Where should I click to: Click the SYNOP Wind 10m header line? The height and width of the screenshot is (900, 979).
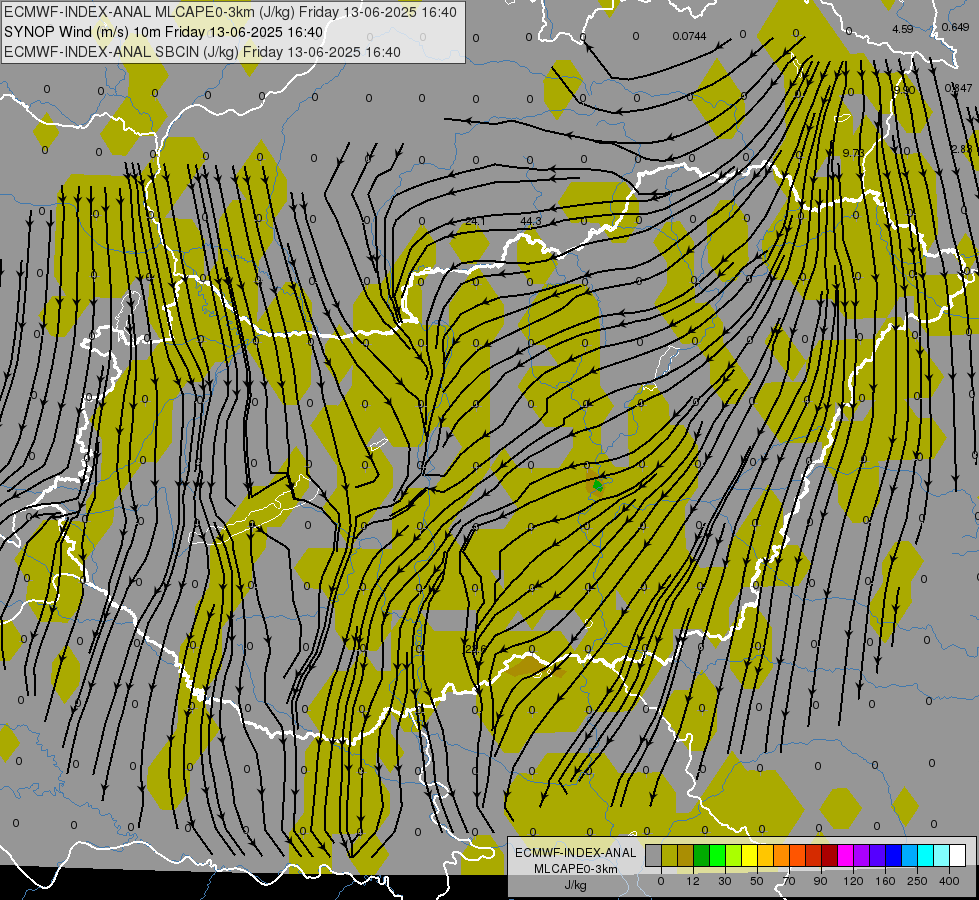[x=164, y=32]
